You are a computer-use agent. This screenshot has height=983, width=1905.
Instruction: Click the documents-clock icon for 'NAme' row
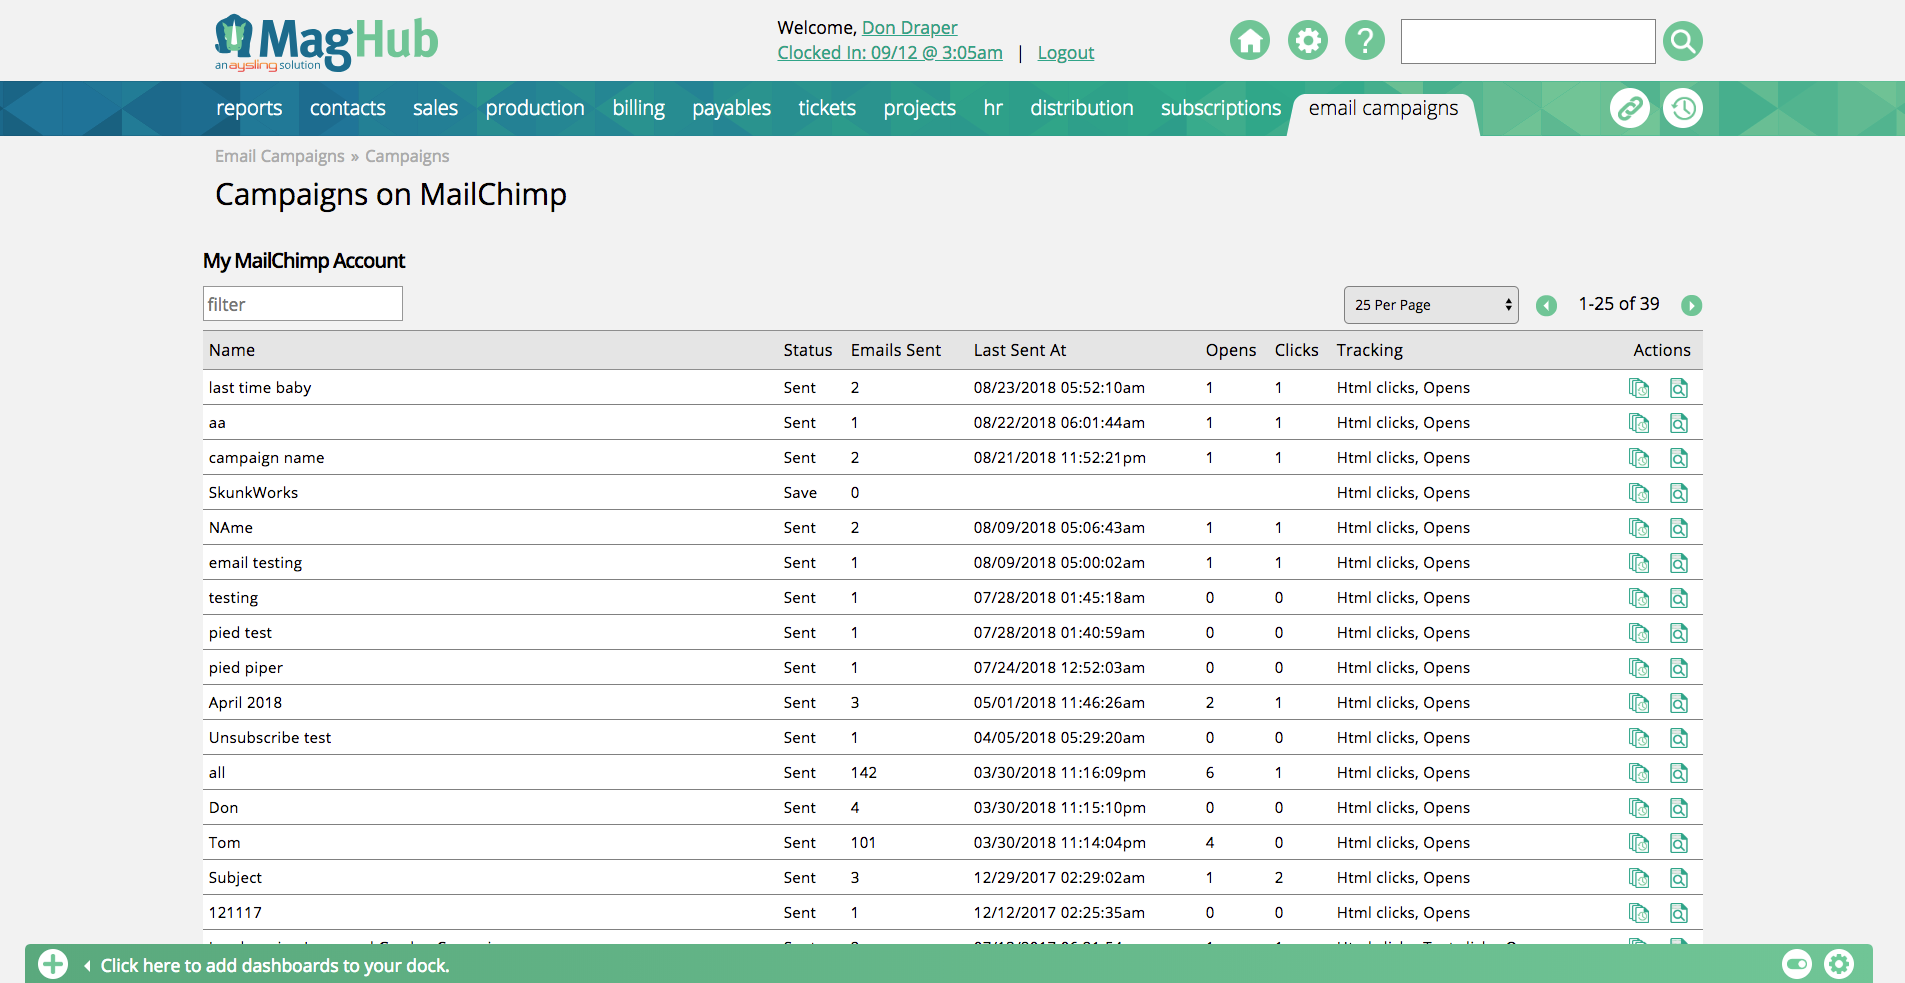1639,528
